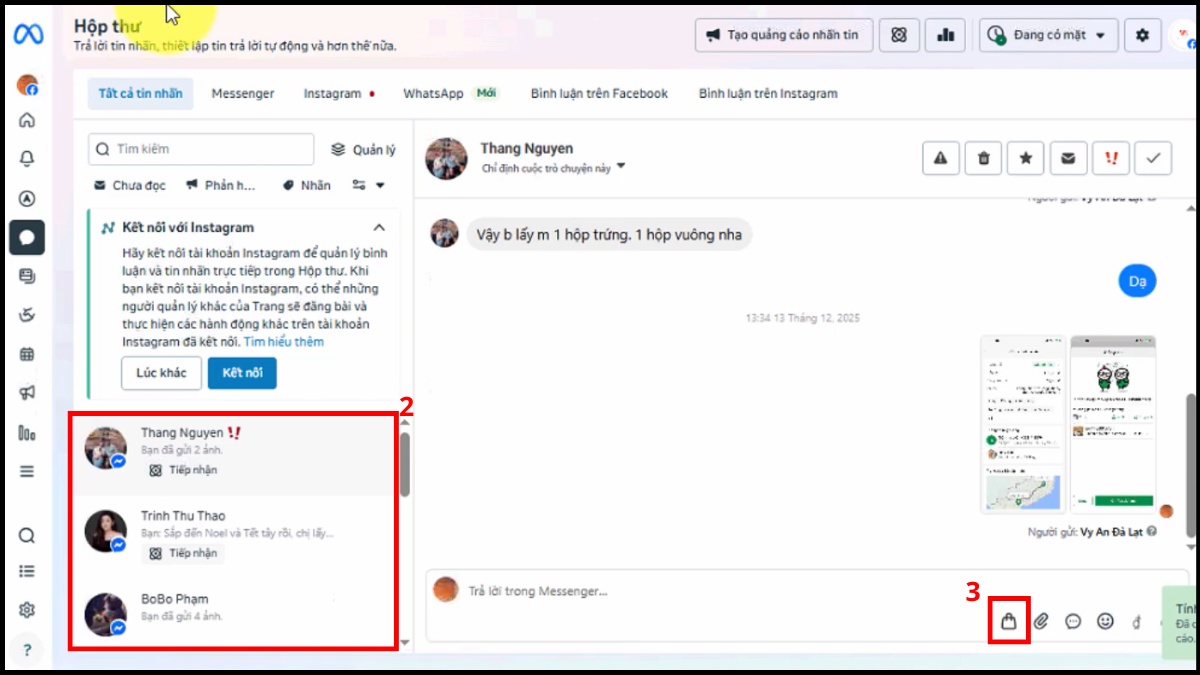Screen dimensions: 1200x675
Task: Open Bình luận trên Instagram tab
Action: (768, 93)
